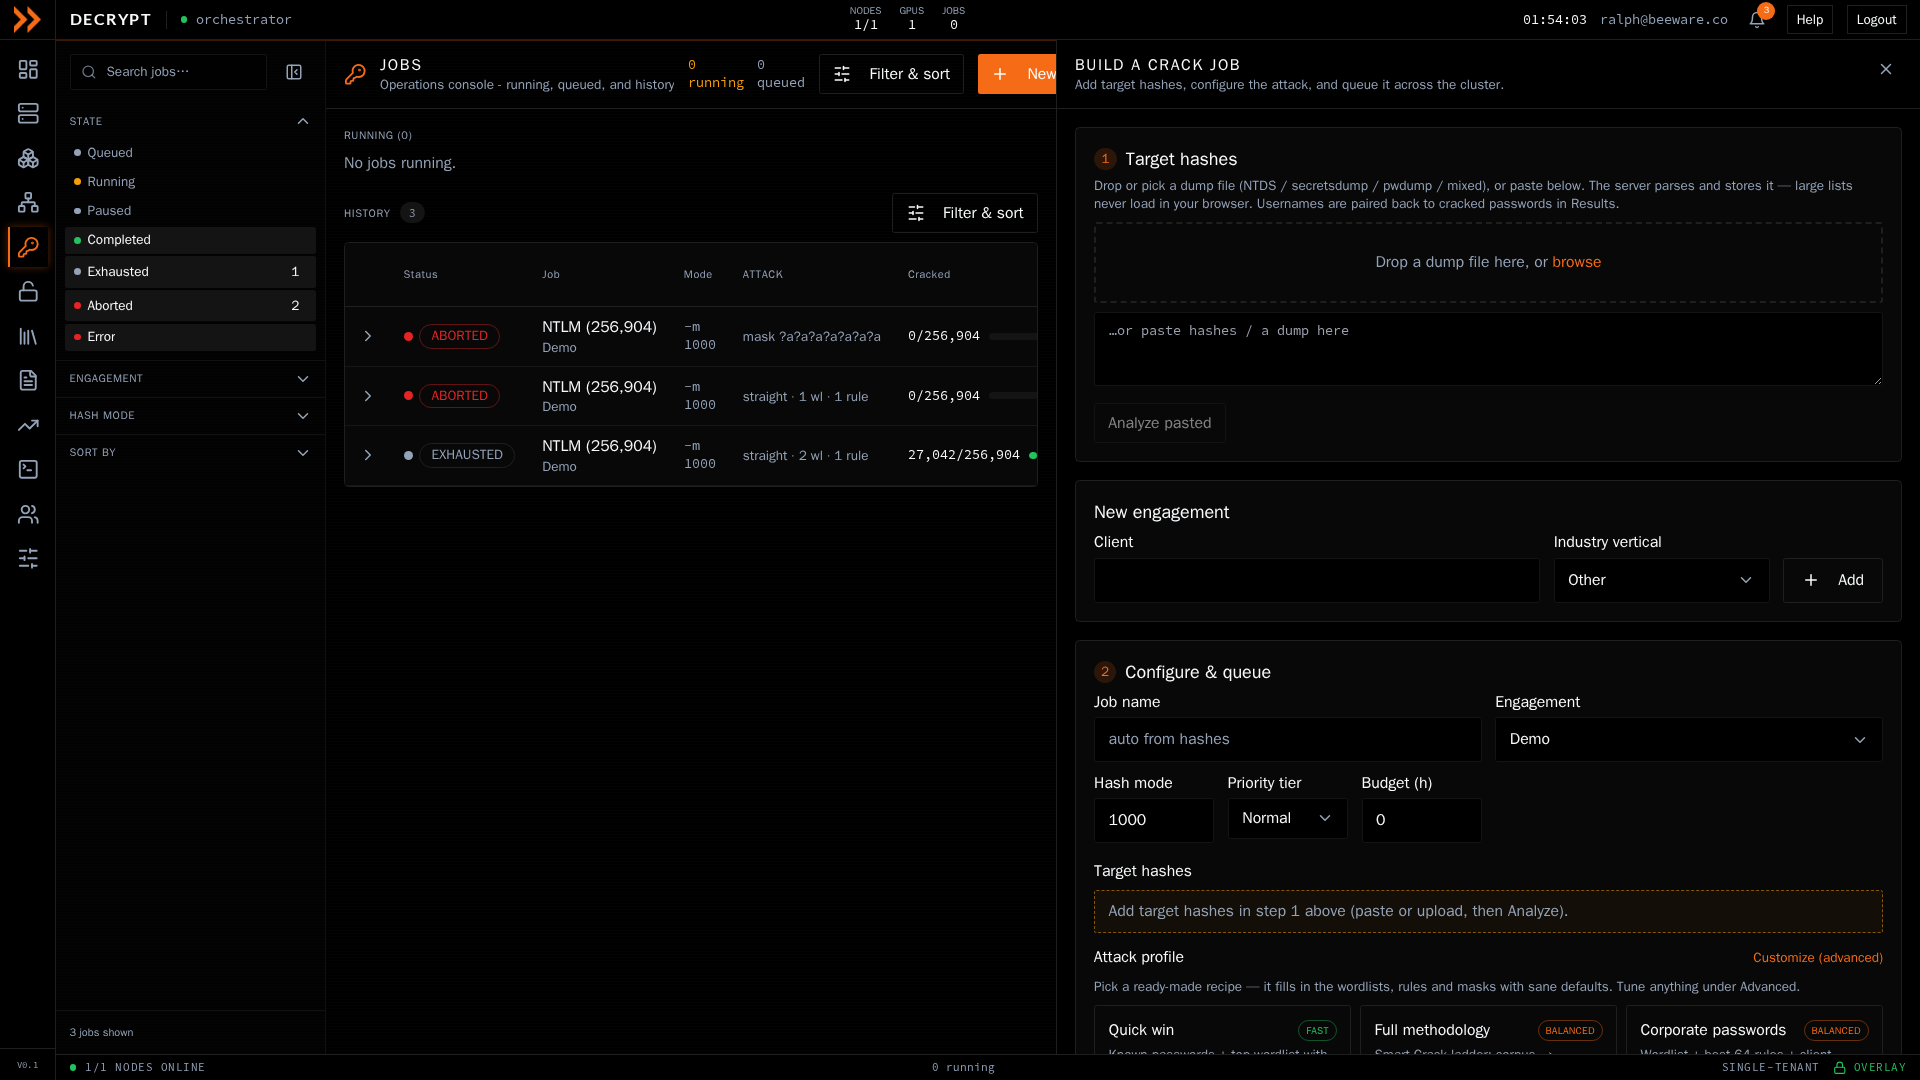
Task: Open the library books icon in sidebar
Action: point(28,336)
